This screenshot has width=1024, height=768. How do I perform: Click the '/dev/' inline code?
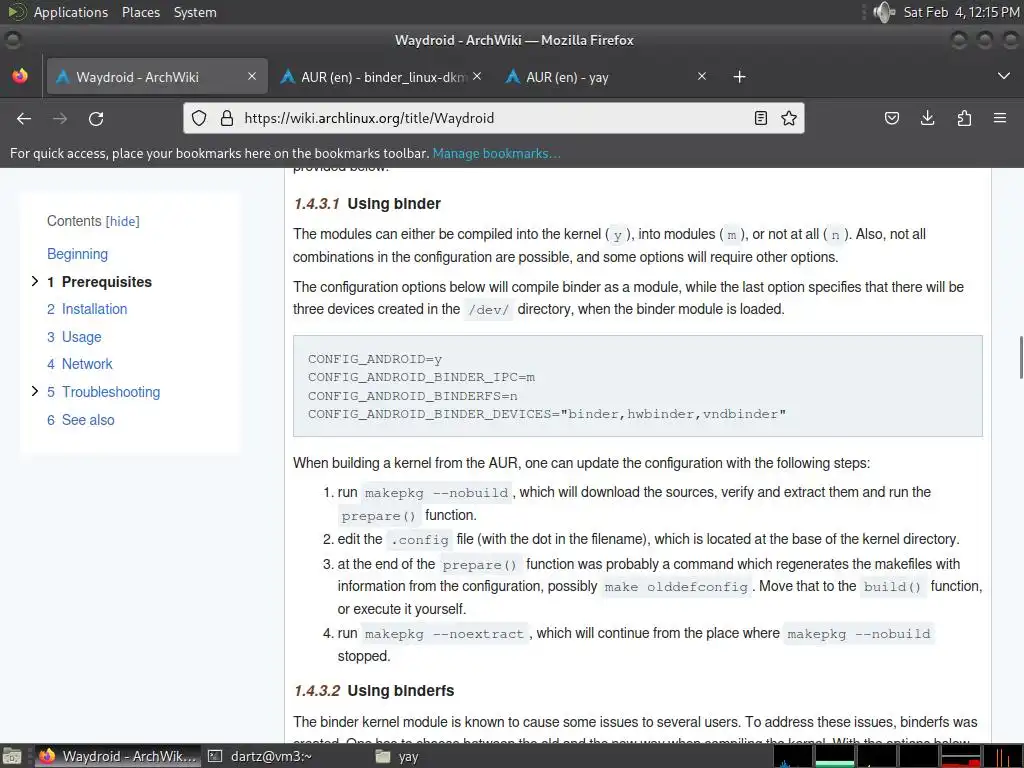[488, 310]
